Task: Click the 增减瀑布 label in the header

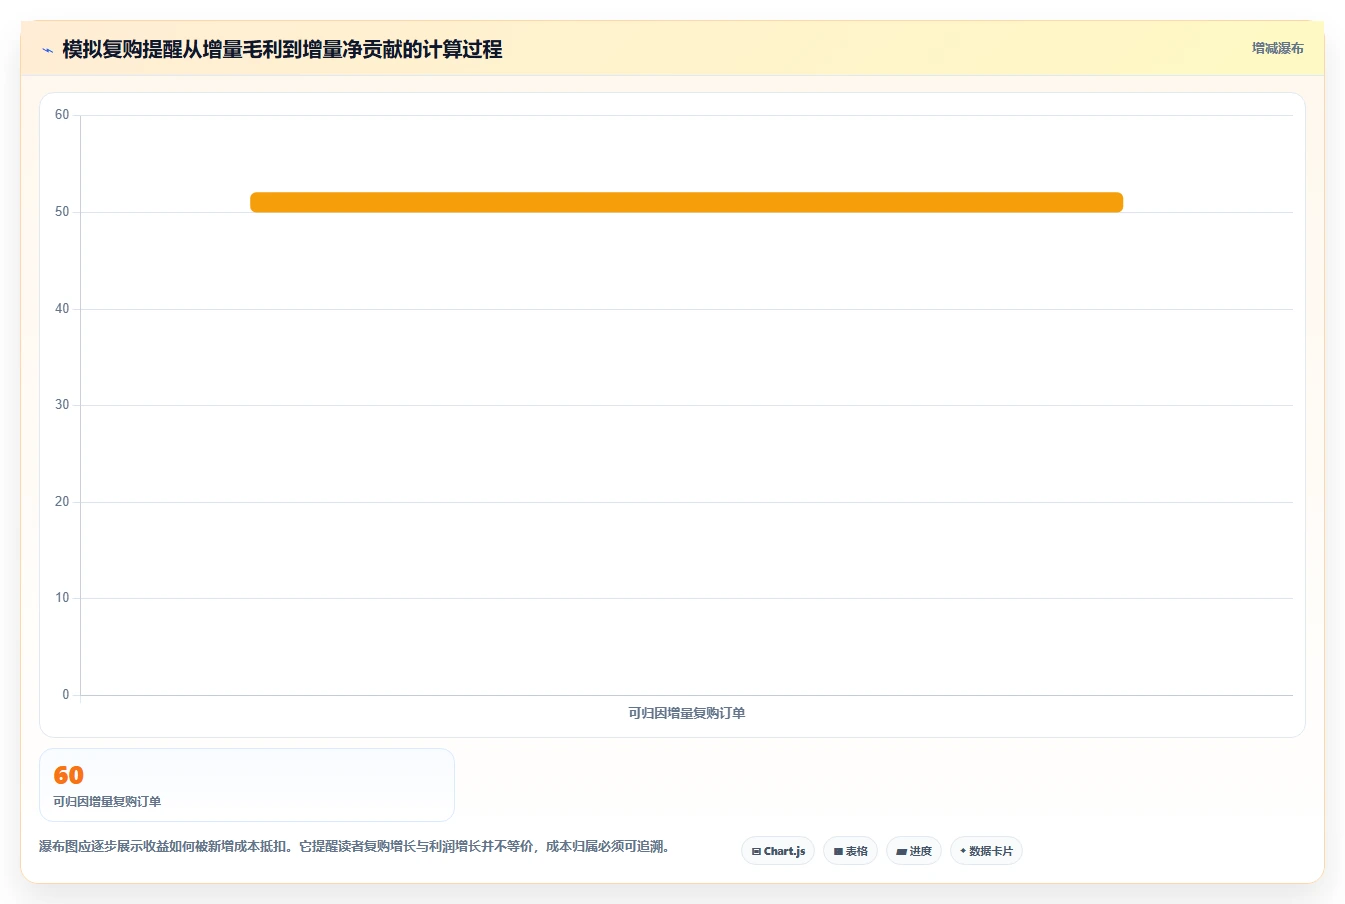Action: point(1278,48)
